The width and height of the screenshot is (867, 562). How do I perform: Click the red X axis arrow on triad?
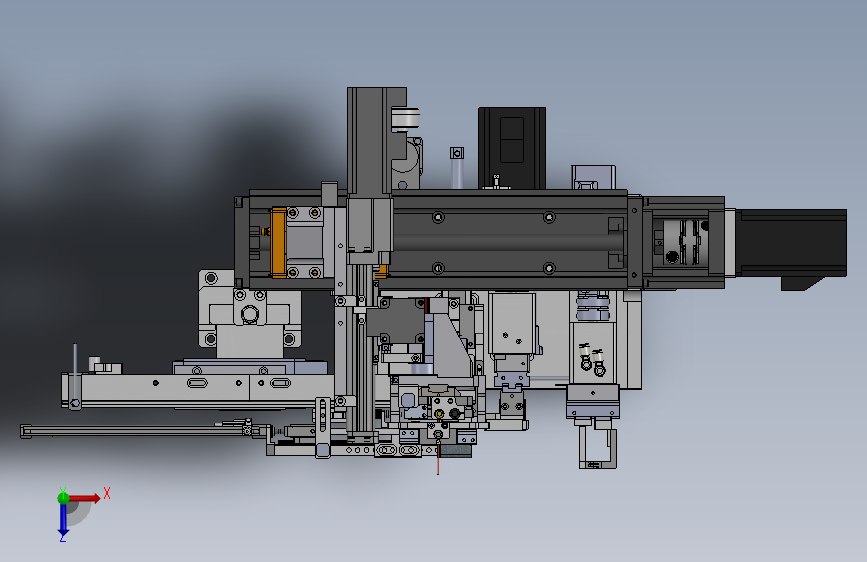[x=84, y=498]
